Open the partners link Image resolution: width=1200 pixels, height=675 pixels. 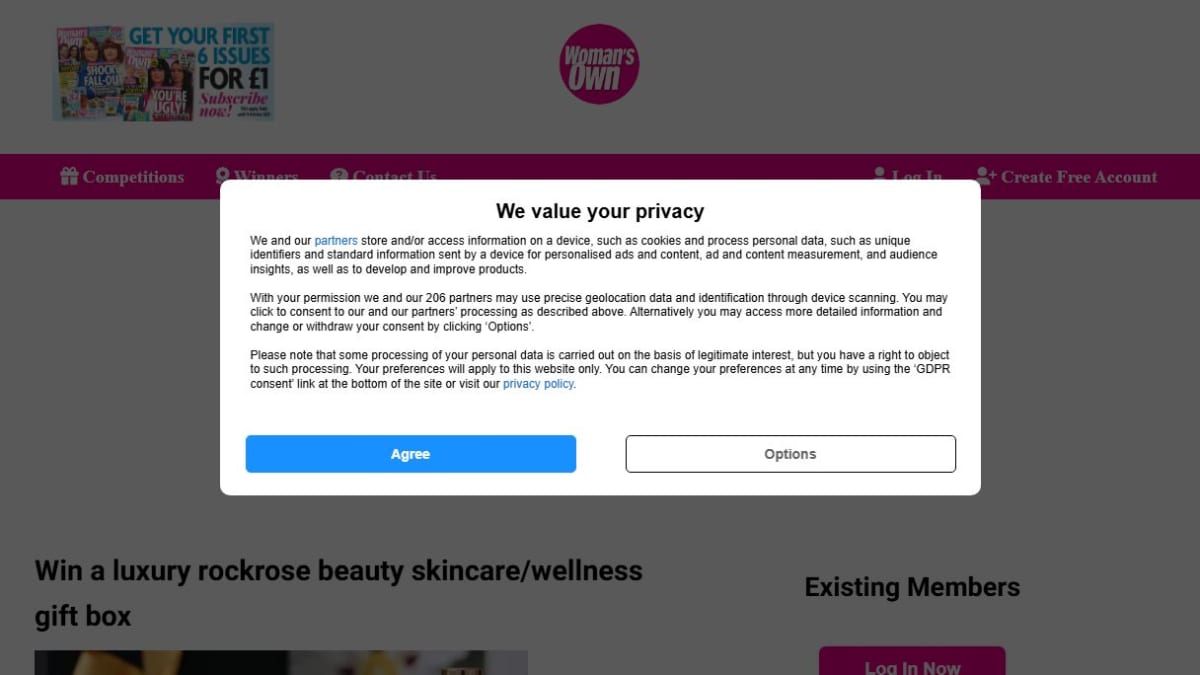coord(336,241)
